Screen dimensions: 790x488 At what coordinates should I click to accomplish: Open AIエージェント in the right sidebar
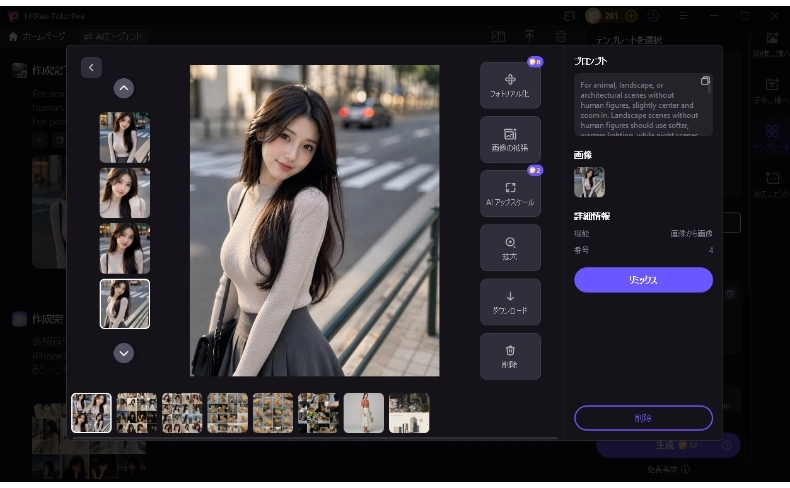click(x=771, y=185)
